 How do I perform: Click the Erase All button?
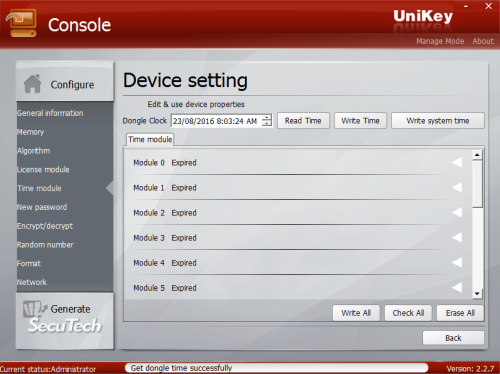(460, 313)
